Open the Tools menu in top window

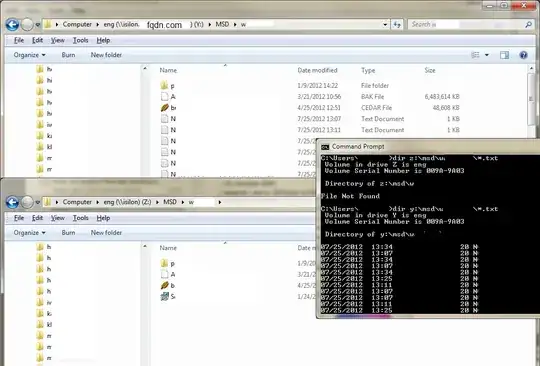(80, 40)
